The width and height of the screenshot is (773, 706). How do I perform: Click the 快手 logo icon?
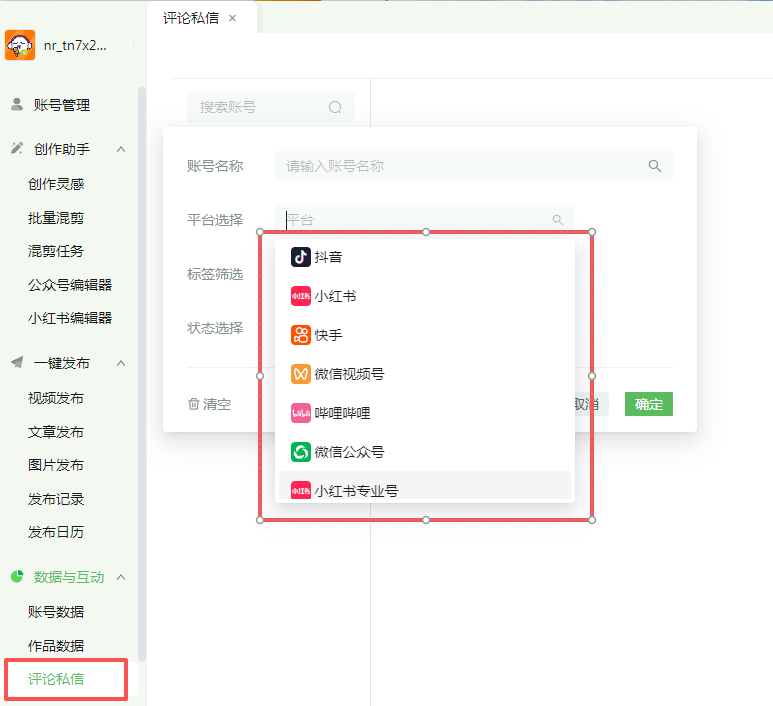(301, 335)
